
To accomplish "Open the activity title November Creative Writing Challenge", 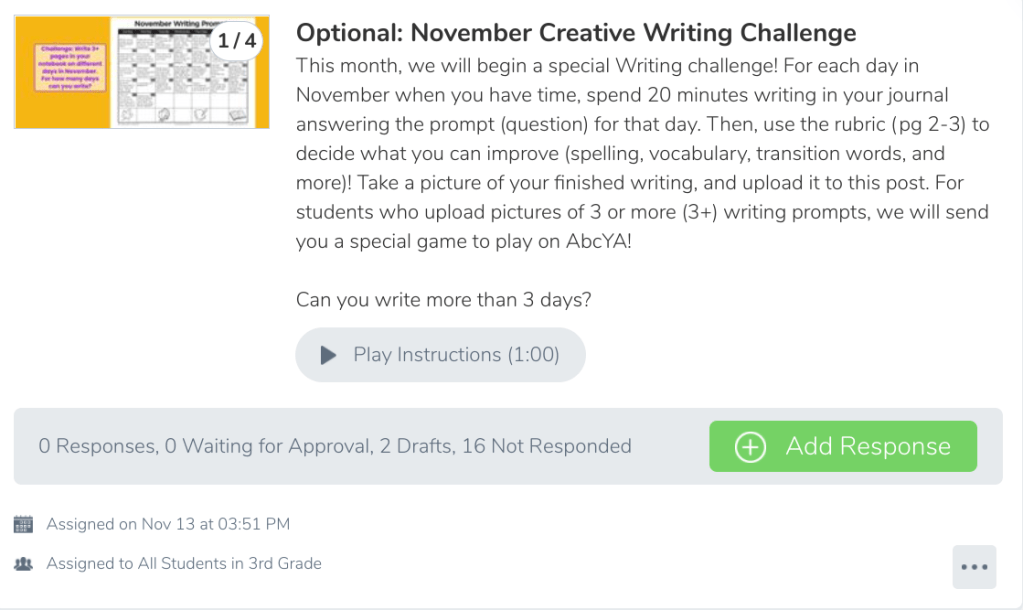I will (576, 33).
